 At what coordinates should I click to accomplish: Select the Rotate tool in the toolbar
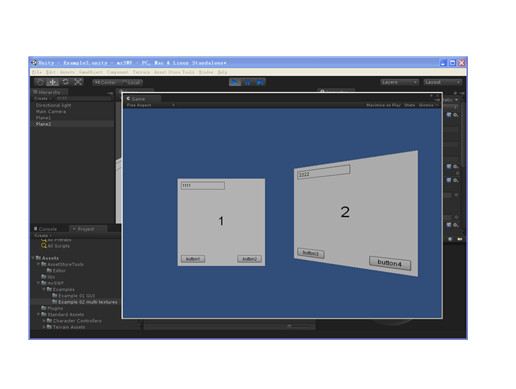65,82
